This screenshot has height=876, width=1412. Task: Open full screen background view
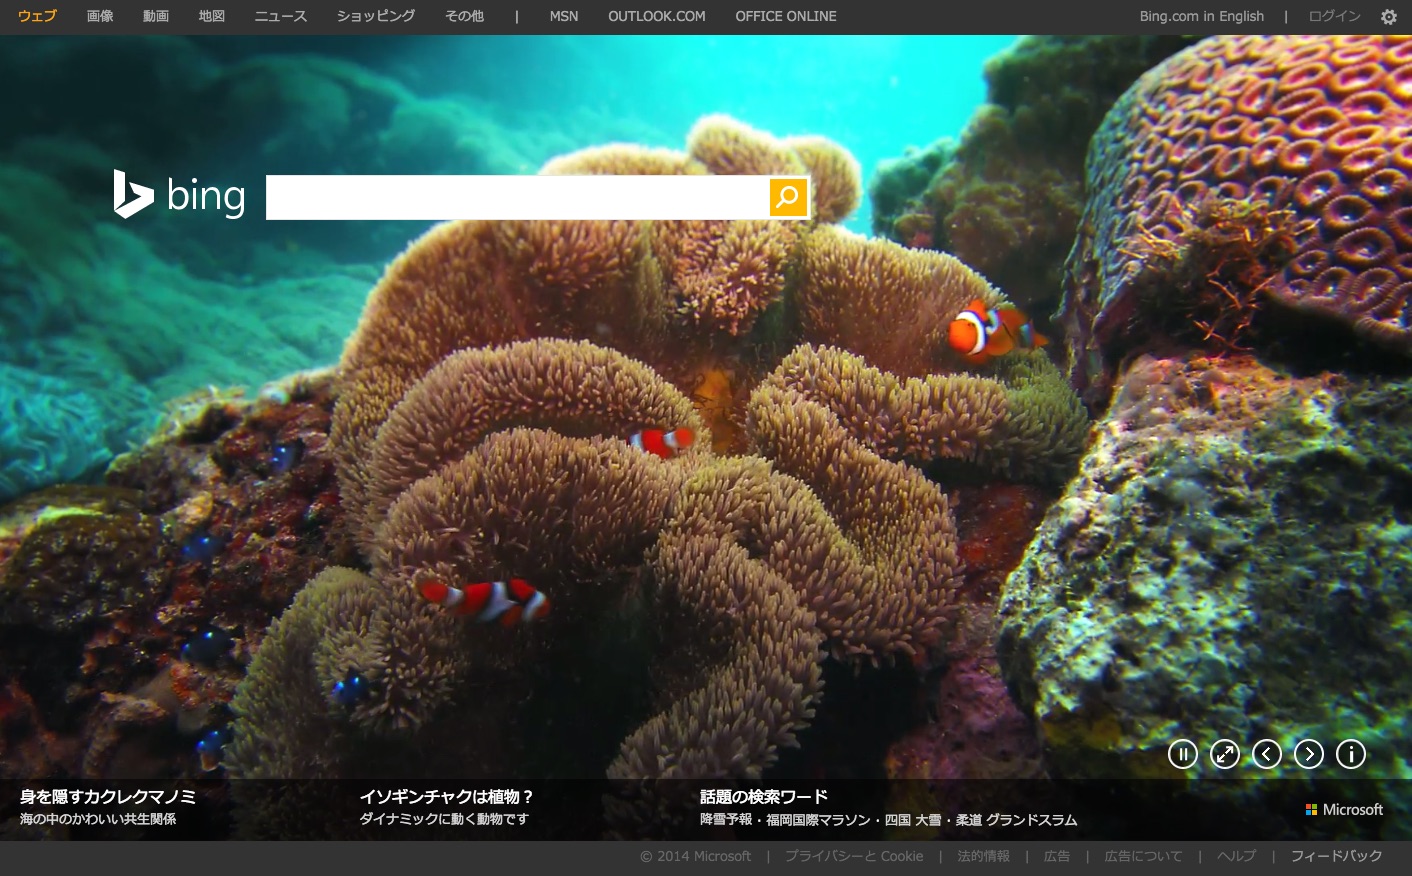coord(1224,754)
